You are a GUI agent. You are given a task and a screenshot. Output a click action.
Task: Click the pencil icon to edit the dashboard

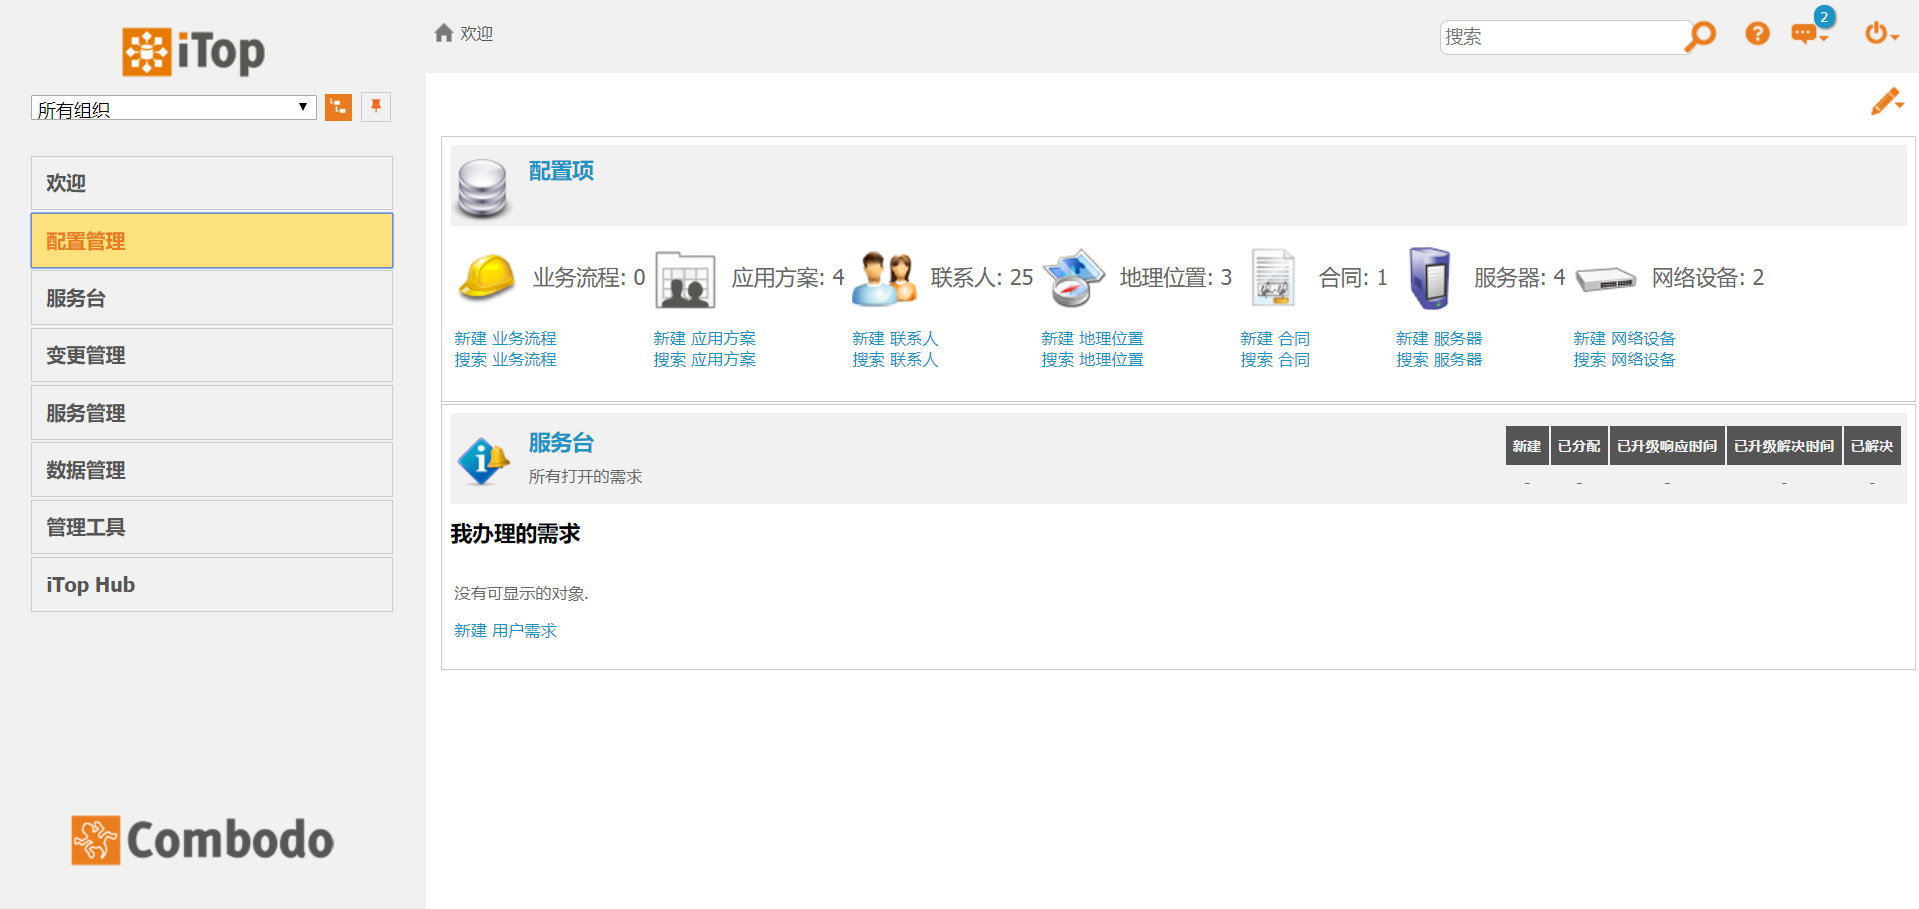pos(1887,101)
